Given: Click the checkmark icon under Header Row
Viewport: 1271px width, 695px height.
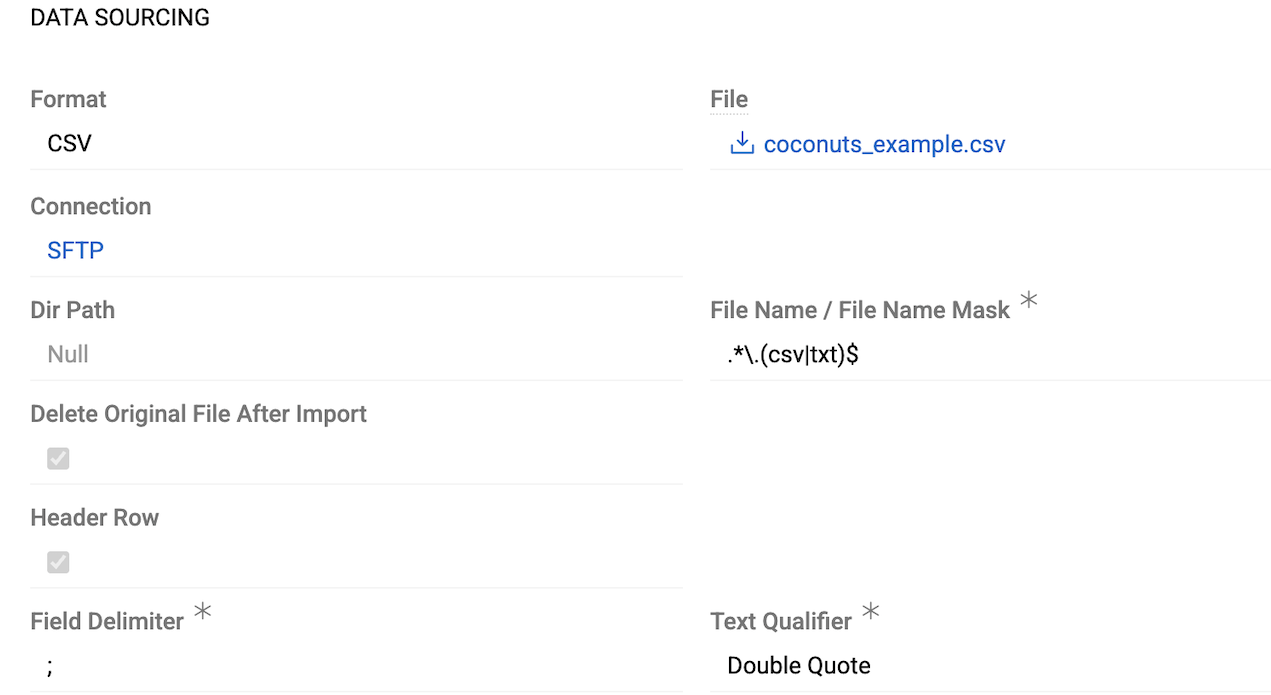Looking at the screenshot, I should coord(57,562).
